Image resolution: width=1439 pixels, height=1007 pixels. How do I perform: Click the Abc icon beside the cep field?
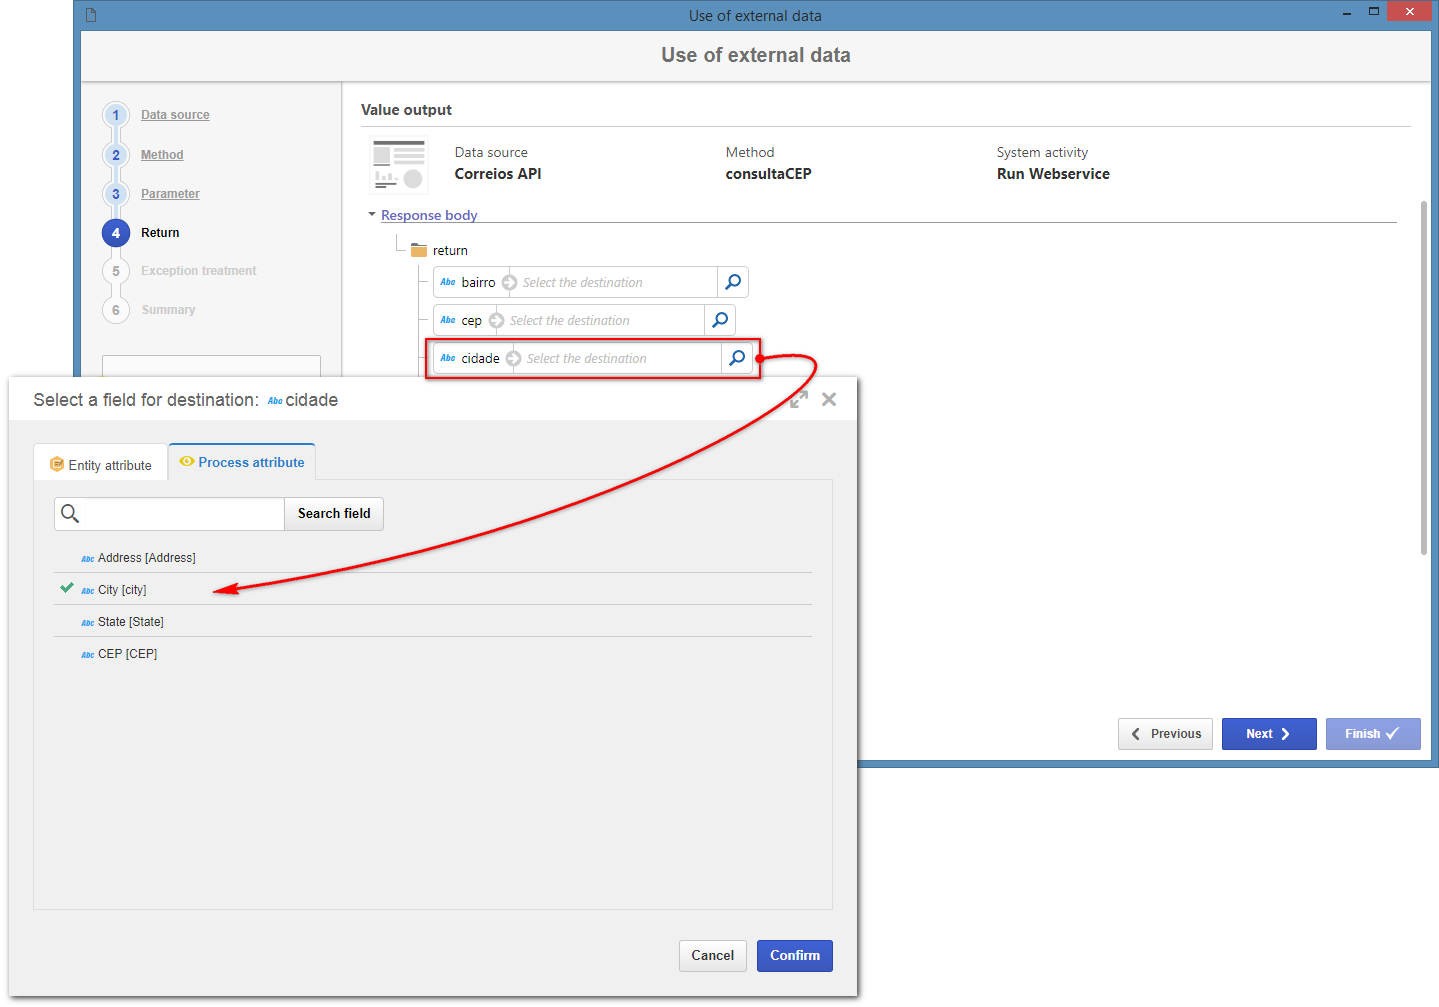[448, 320]
